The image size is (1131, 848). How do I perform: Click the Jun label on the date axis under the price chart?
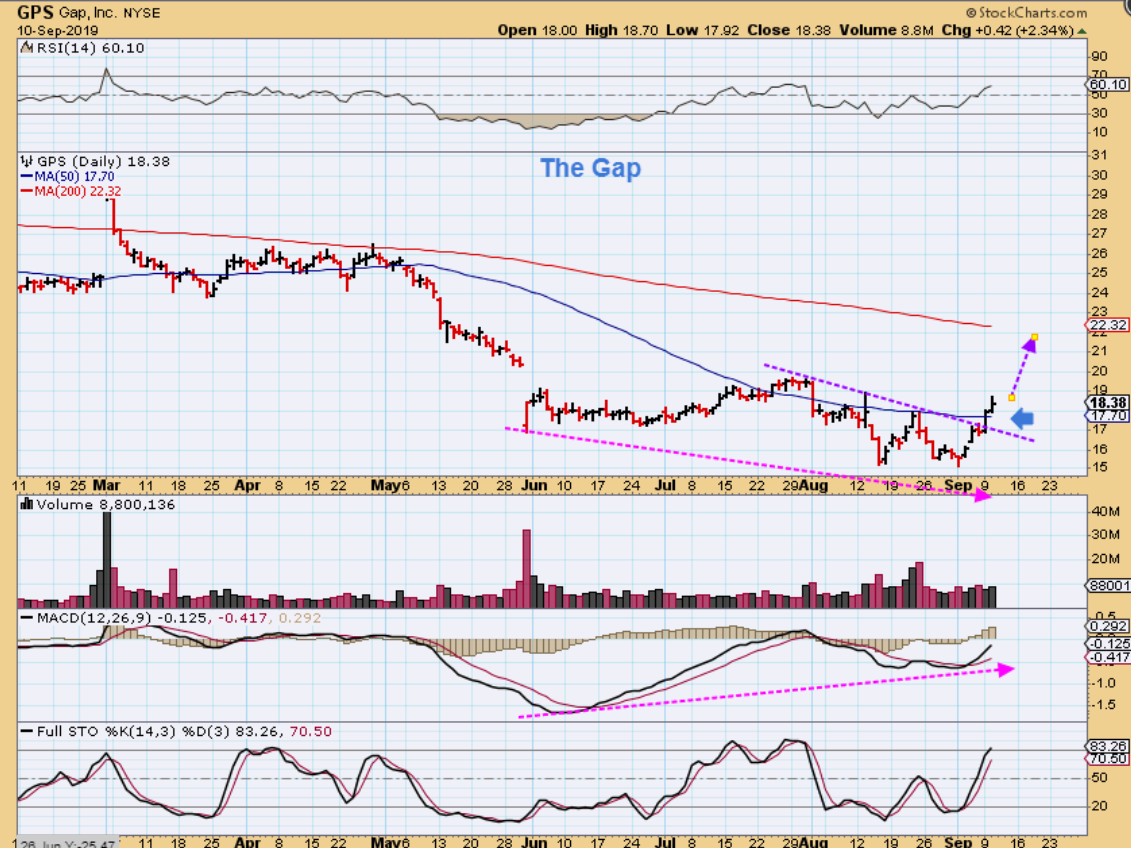pos(533,485)
